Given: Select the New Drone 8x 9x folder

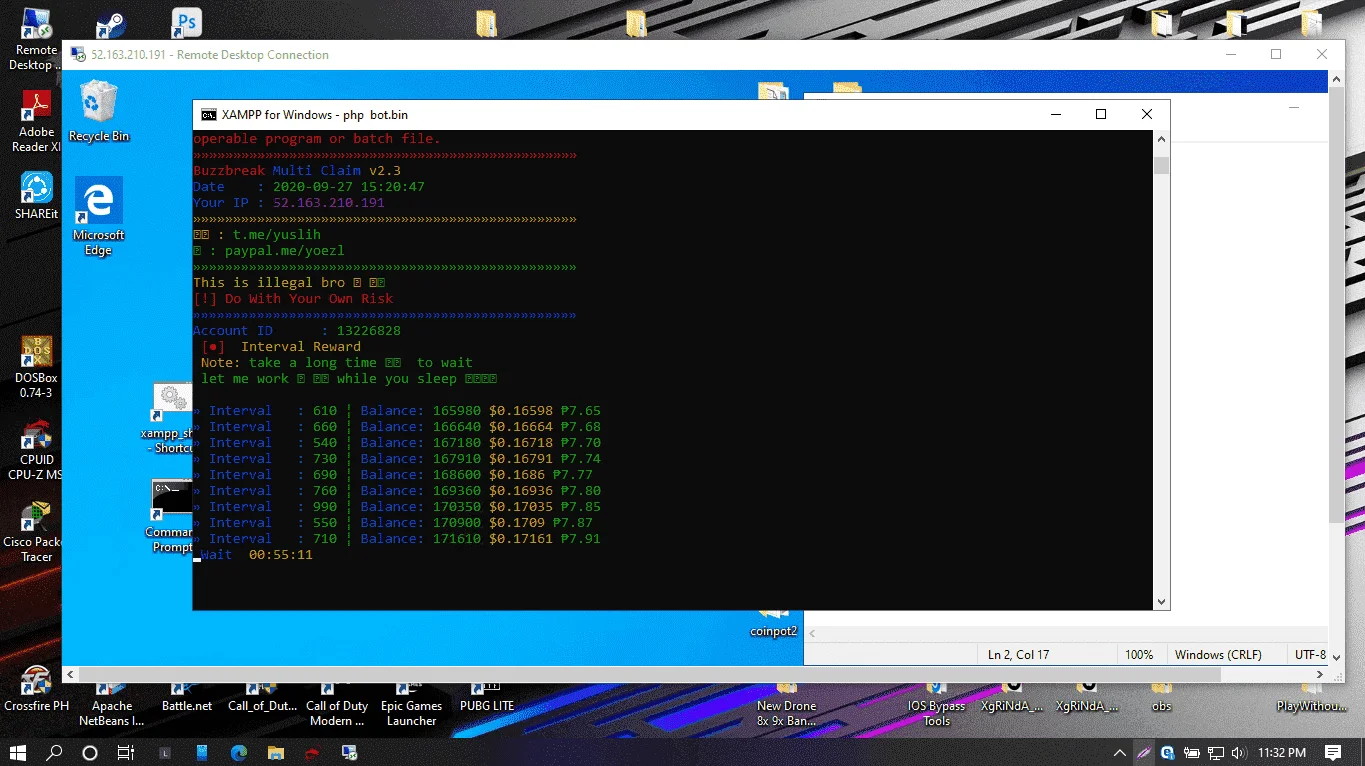Looking at the screenshot, I should pyautogui.click(x=787, y=703).
